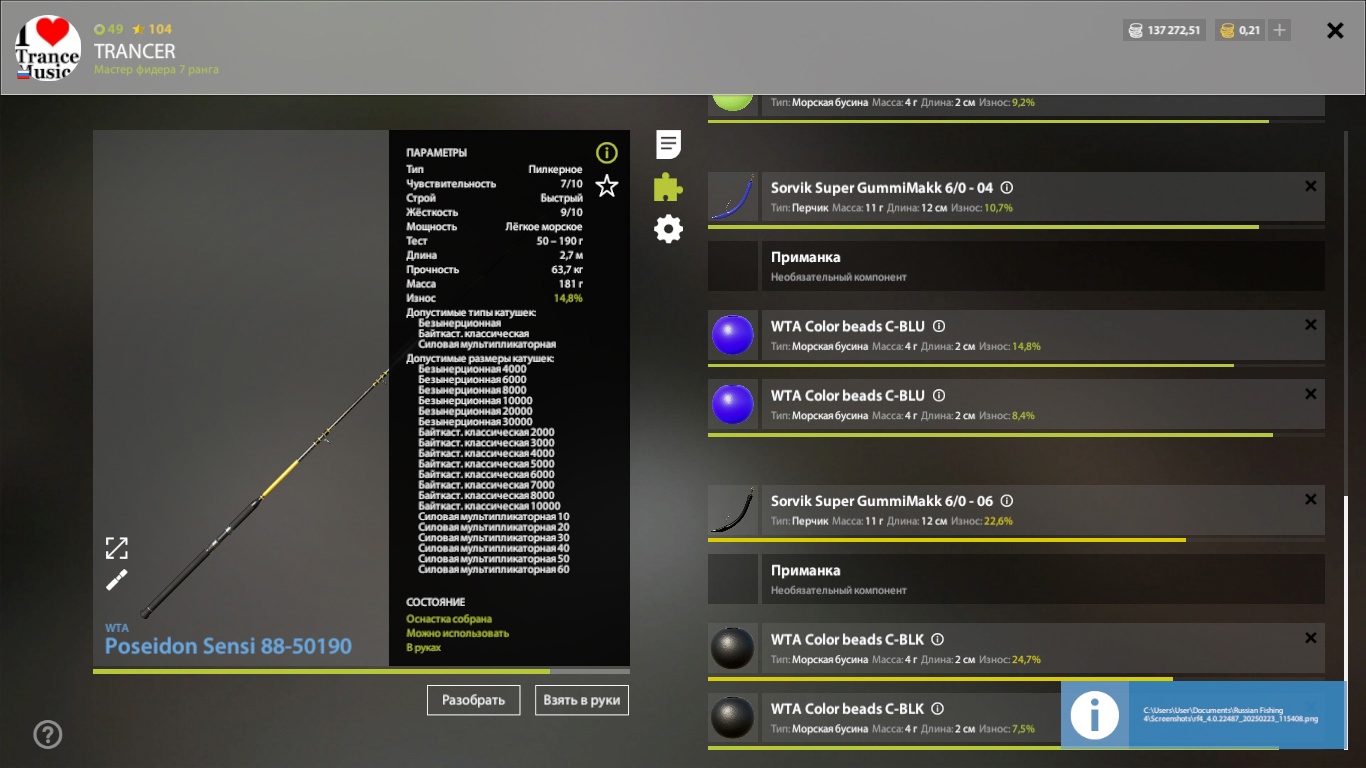
Task: Remove WTA Color beads C-BLK with wear 24,7%
Action: click(1311, 638)
